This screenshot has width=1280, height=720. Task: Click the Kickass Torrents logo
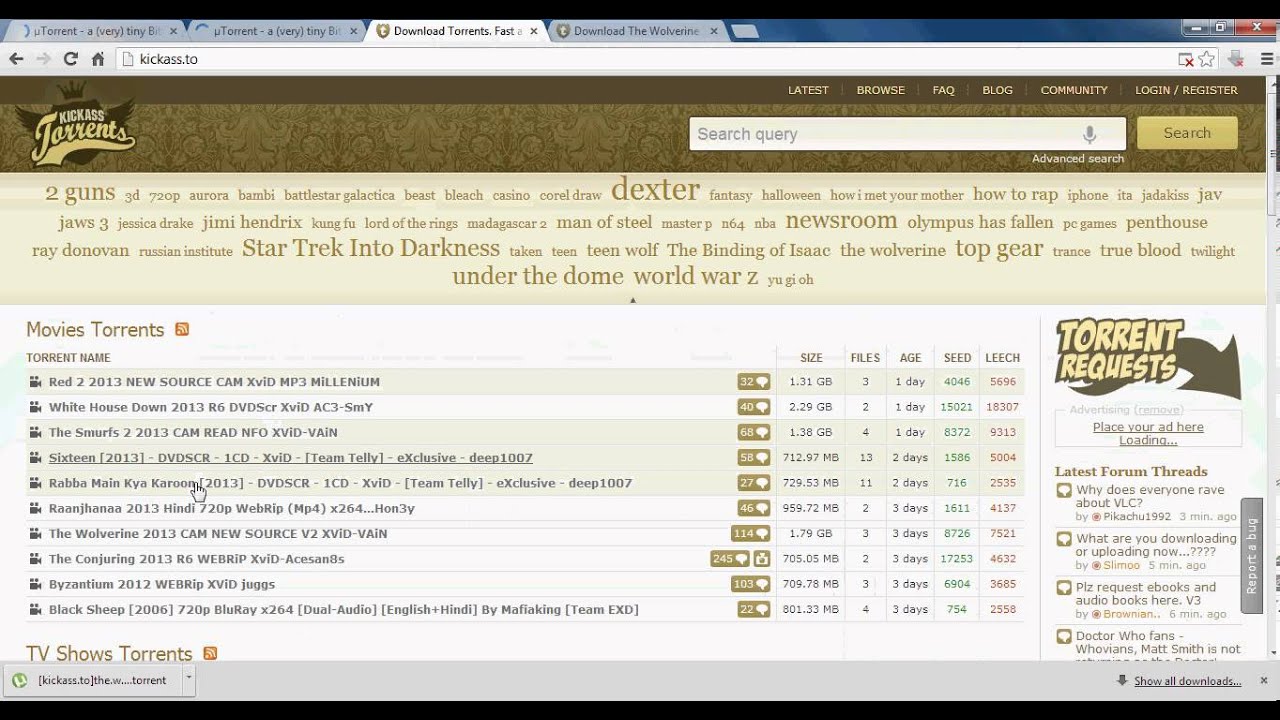[x=82, y=124]
